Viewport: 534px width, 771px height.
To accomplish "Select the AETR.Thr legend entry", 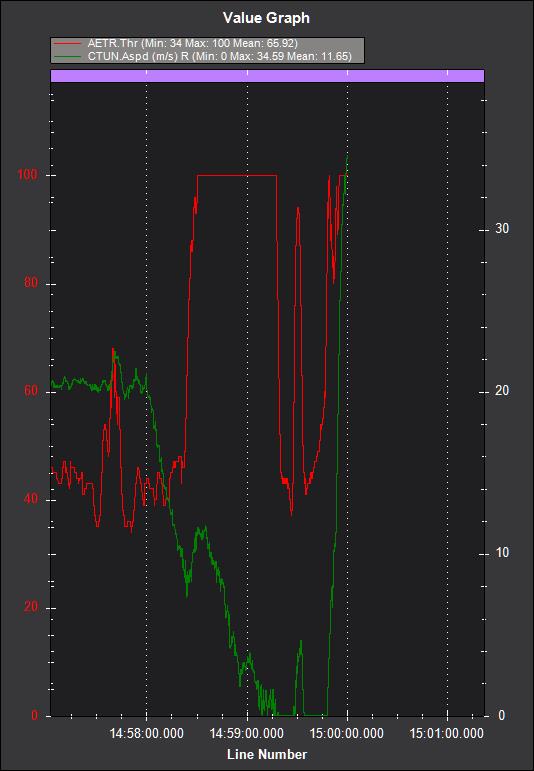I will pos(192,44).
